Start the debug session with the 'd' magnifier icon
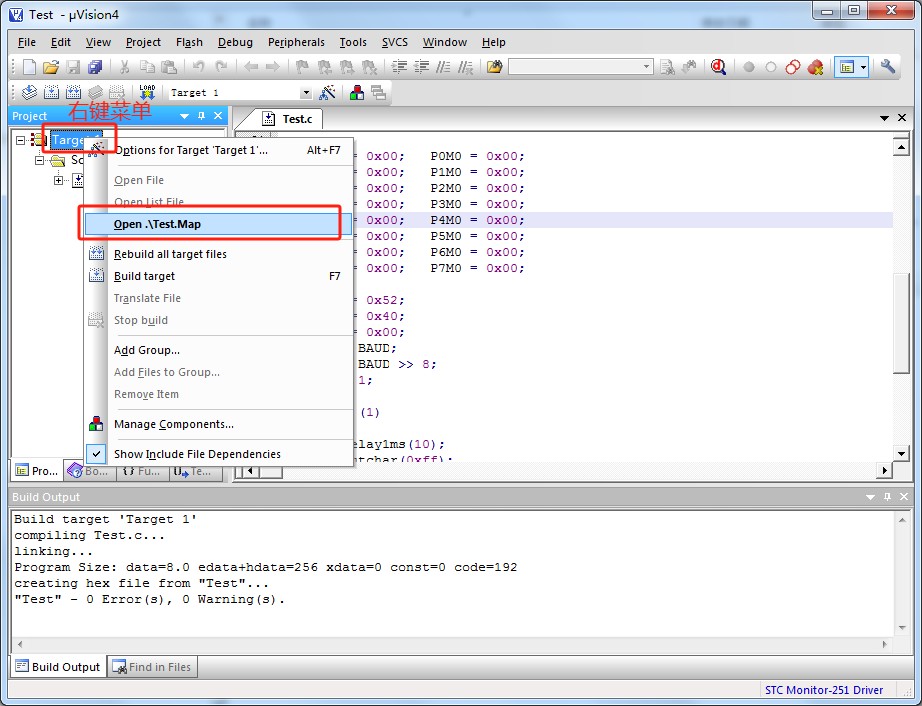Viewport: 922px width, 706px height. (x=718, y=67)
